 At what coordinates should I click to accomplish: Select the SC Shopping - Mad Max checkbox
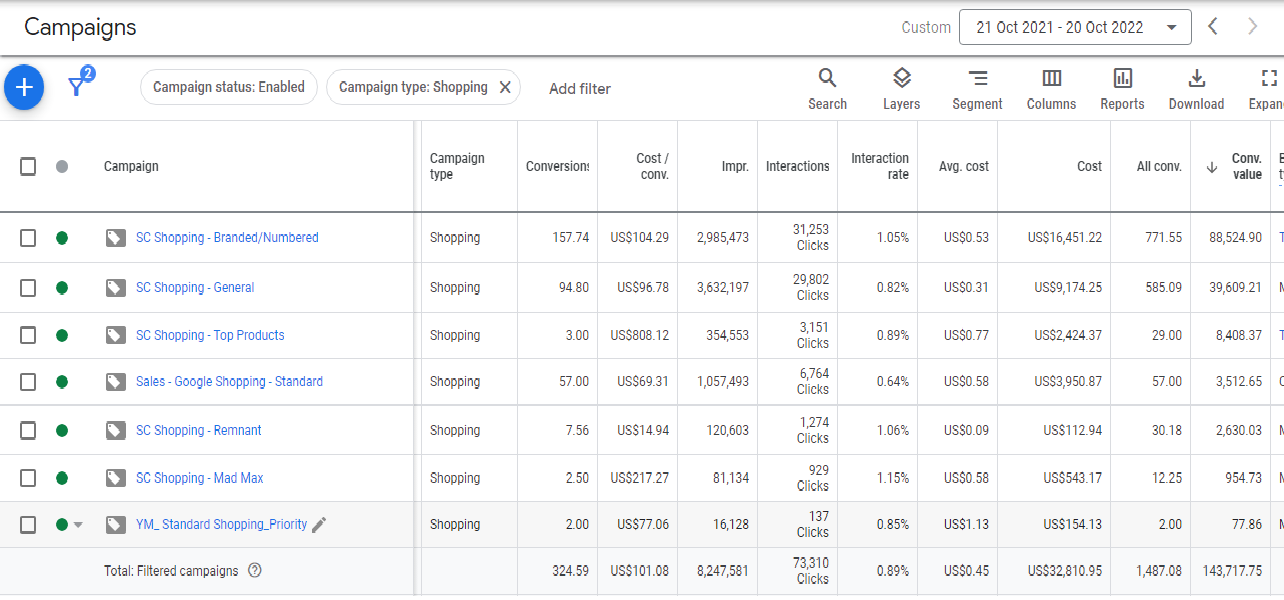[28, 479]
